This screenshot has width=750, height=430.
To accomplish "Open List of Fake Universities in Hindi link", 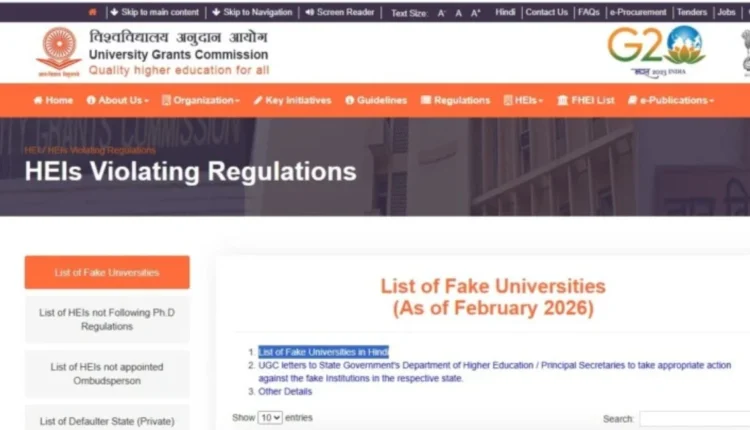I will click(x=323, y=352).
